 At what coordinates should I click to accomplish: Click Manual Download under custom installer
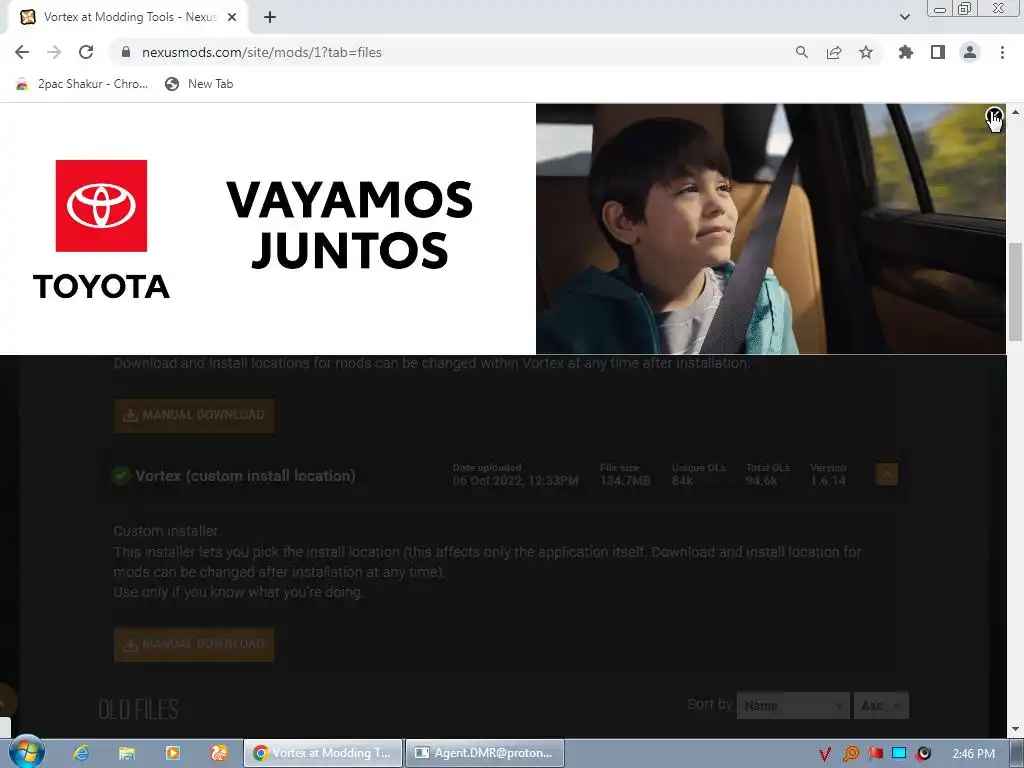pyautogui.click(x=194, y=645)
